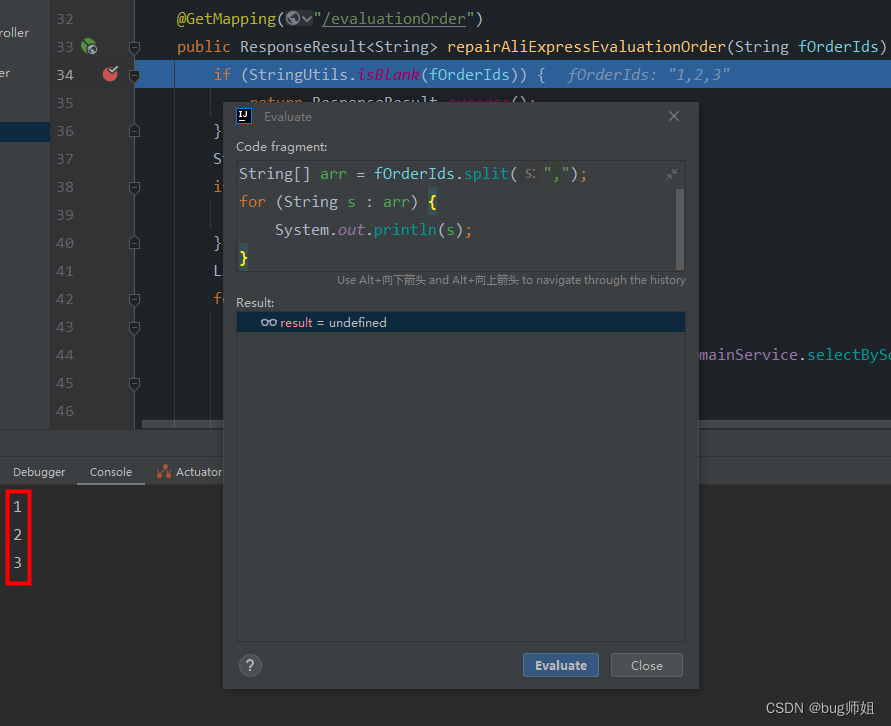The width and height of the screenshot is (891, 726).
Task: Expand the fold arrow beside line 38
Action: tap(133, 186)
